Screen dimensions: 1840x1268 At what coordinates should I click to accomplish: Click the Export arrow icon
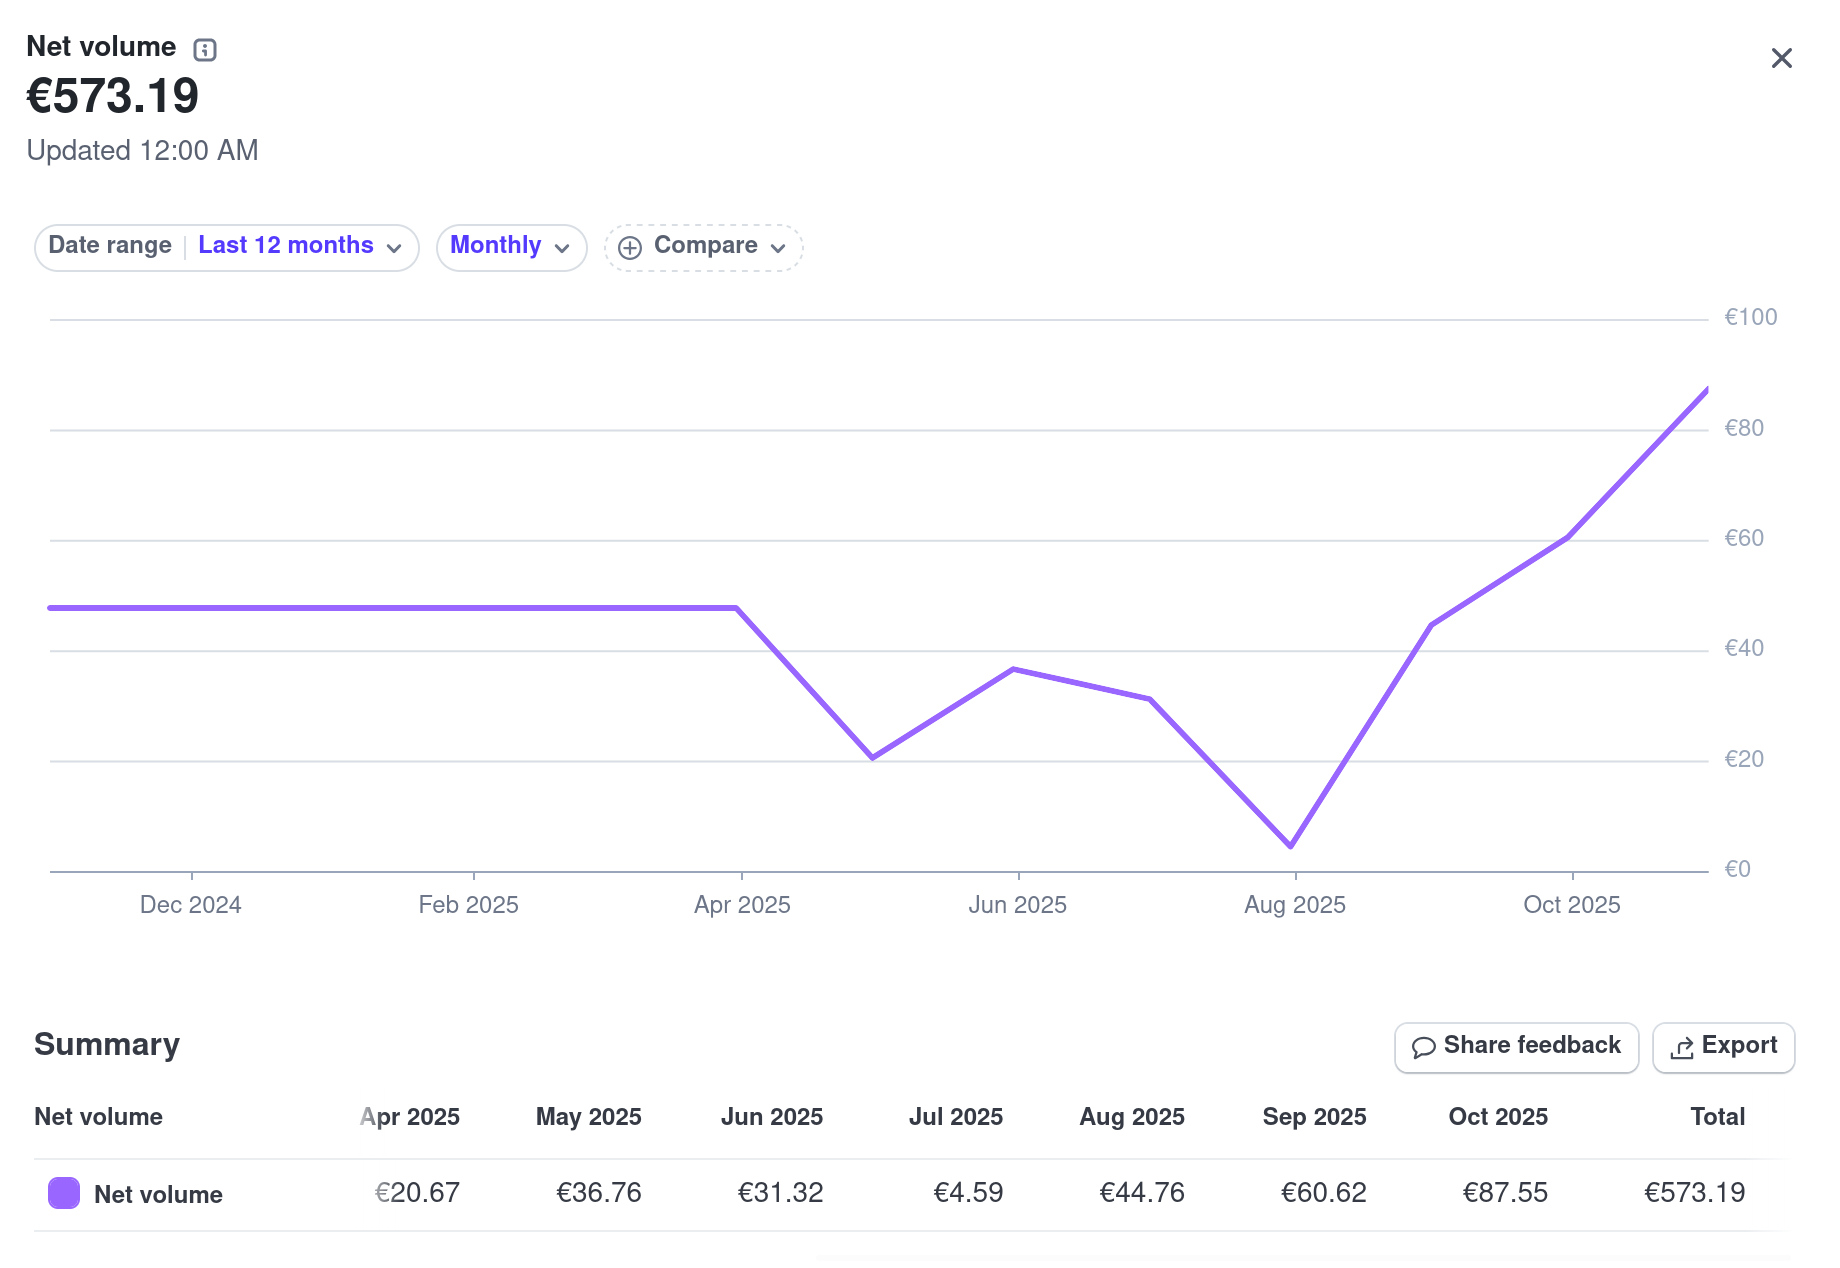click(x=1682, y=1047)
